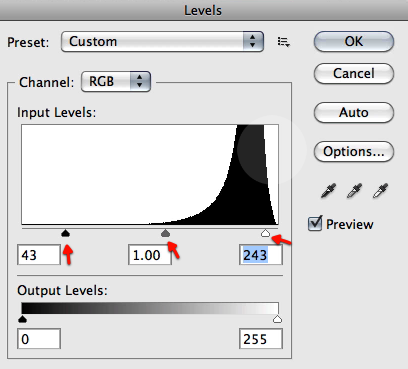408x369 pixels.
Task: Select the gray point eyedropper
Action: click(354, 191)
